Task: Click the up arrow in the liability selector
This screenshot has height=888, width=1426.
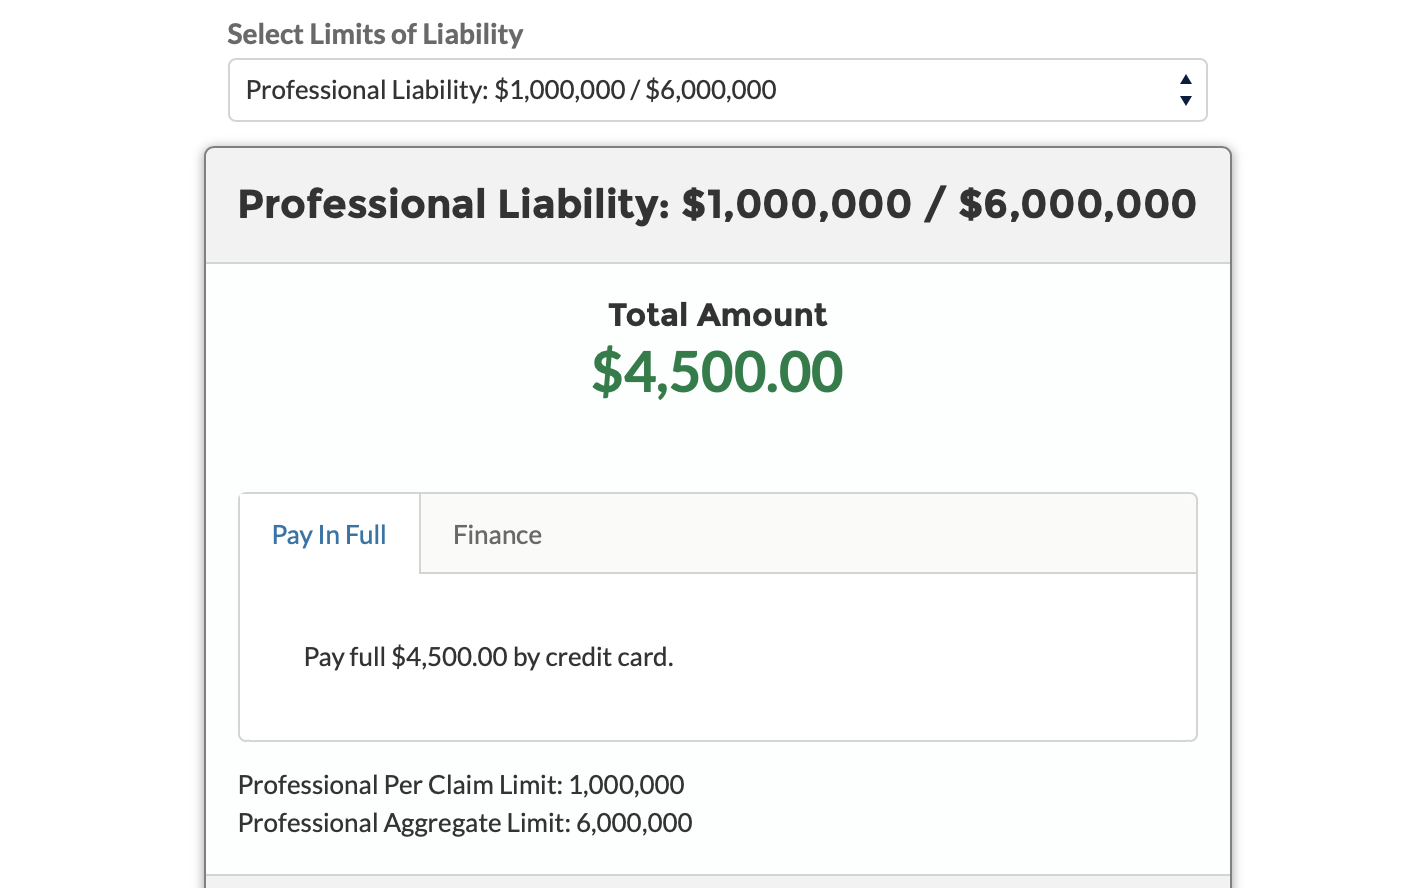Action: (x=1185, y=80)
